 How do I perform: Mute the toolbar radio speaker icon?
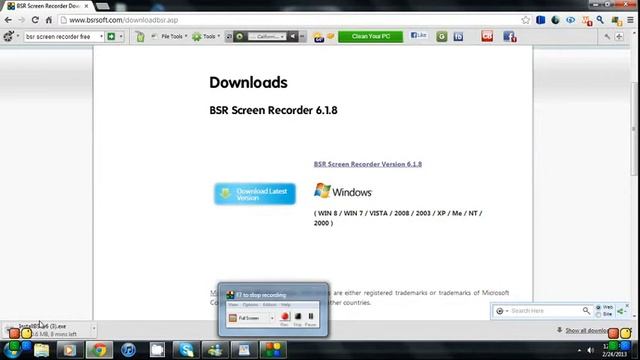[293, 36]
